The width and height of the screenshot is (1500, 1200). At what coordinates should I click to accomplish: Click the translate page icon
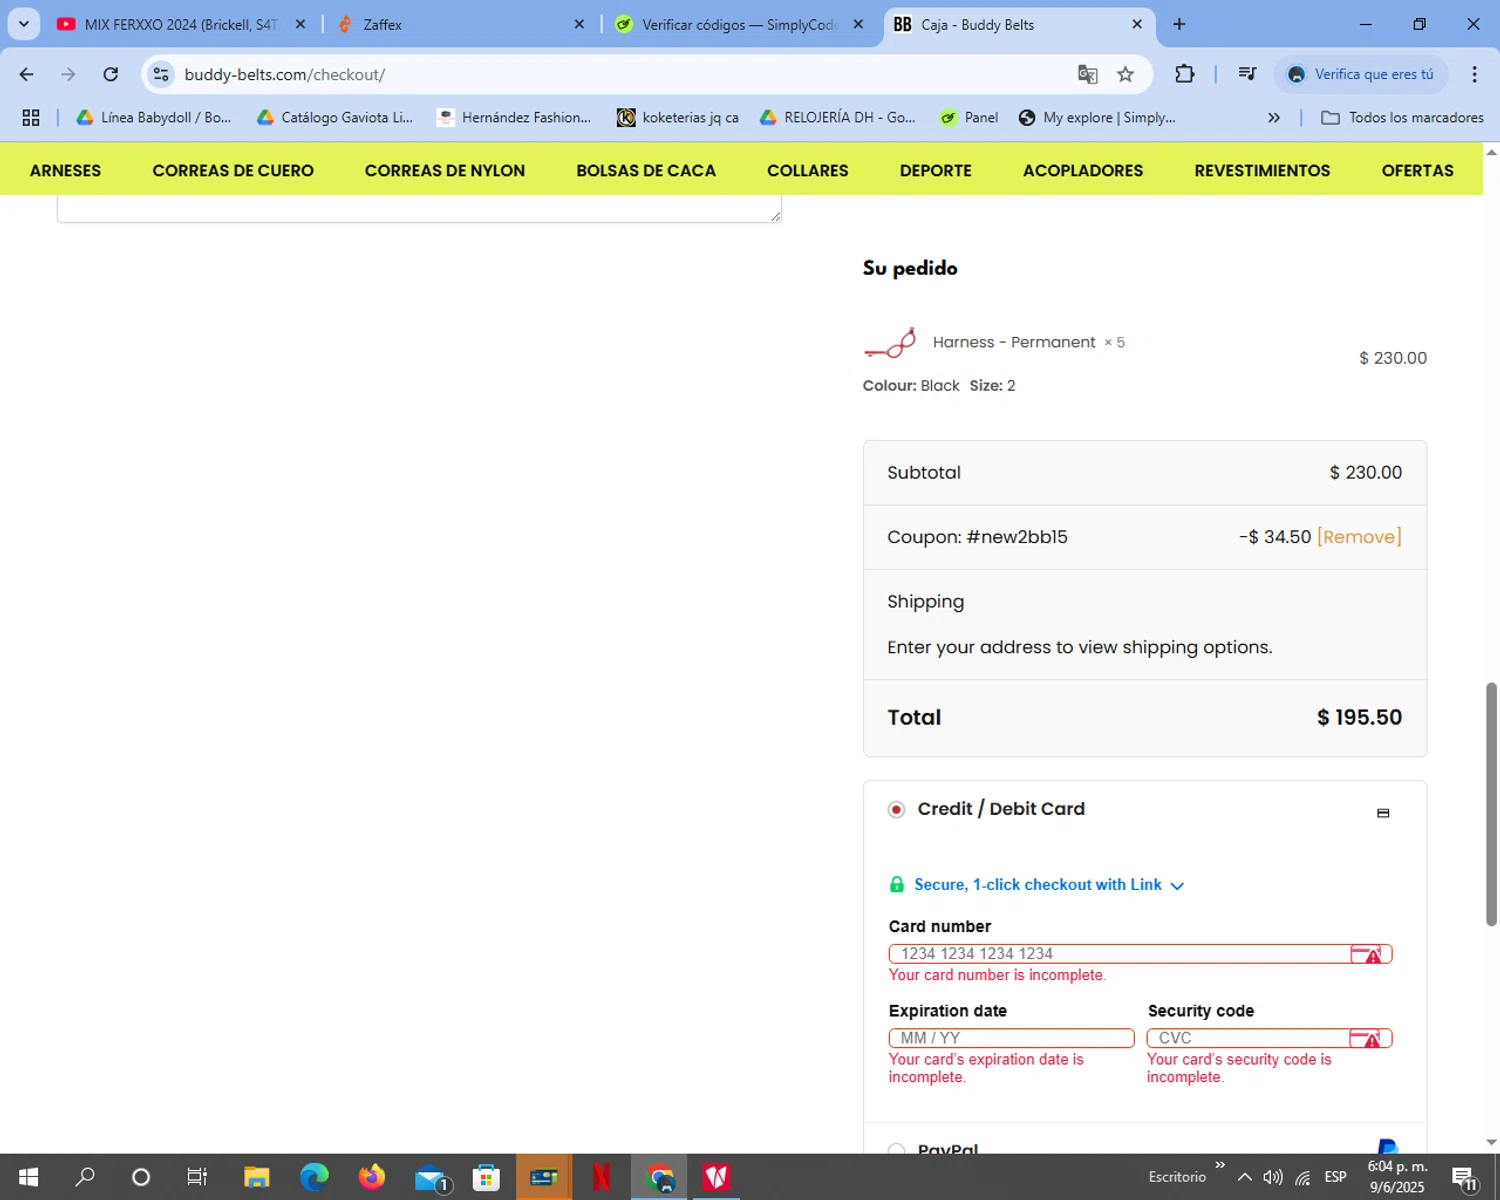tap(1087, 74)
